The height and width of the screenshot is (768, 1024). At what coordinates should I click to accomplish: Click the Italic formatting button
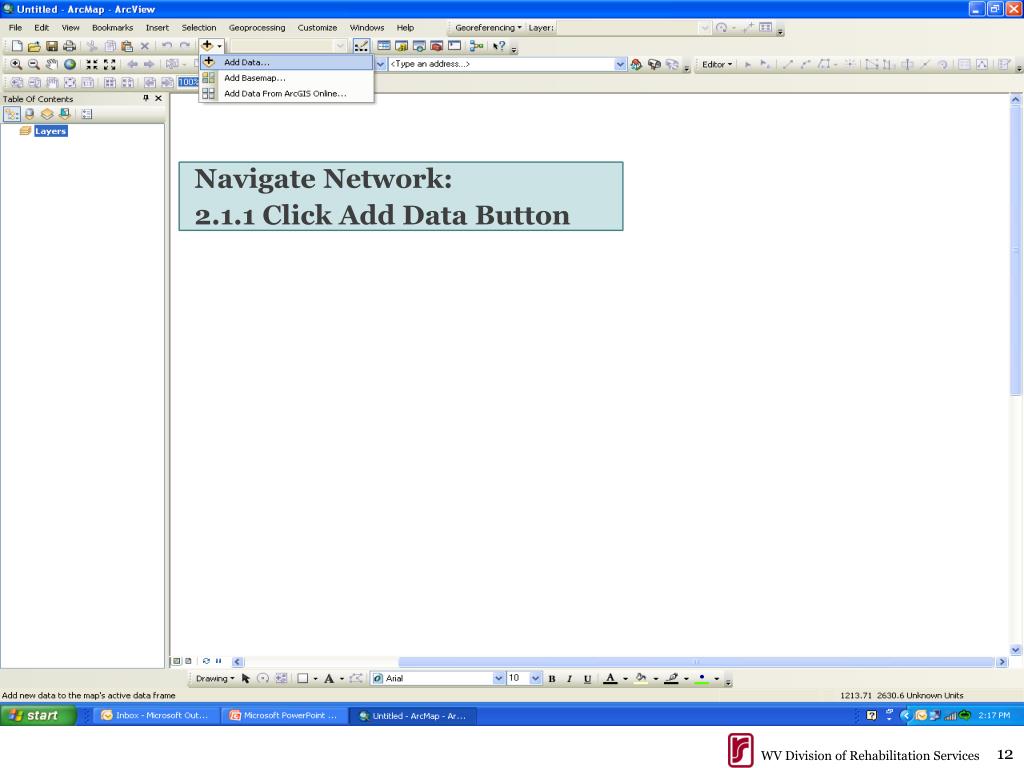[569, 679]
